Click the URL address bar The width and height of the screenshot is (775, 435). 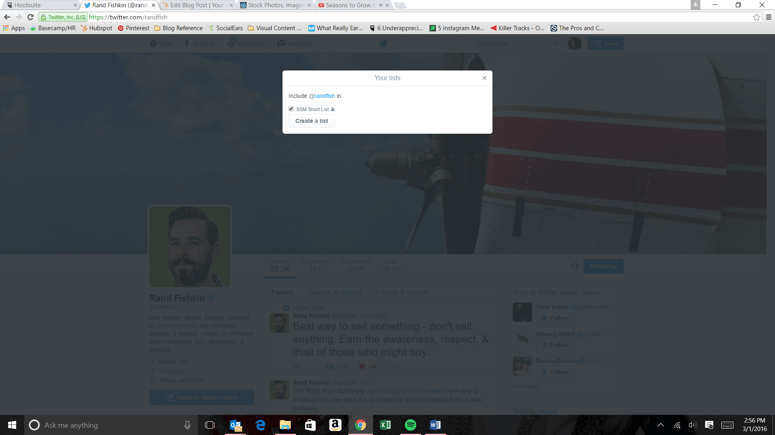[x=393, y=17]
